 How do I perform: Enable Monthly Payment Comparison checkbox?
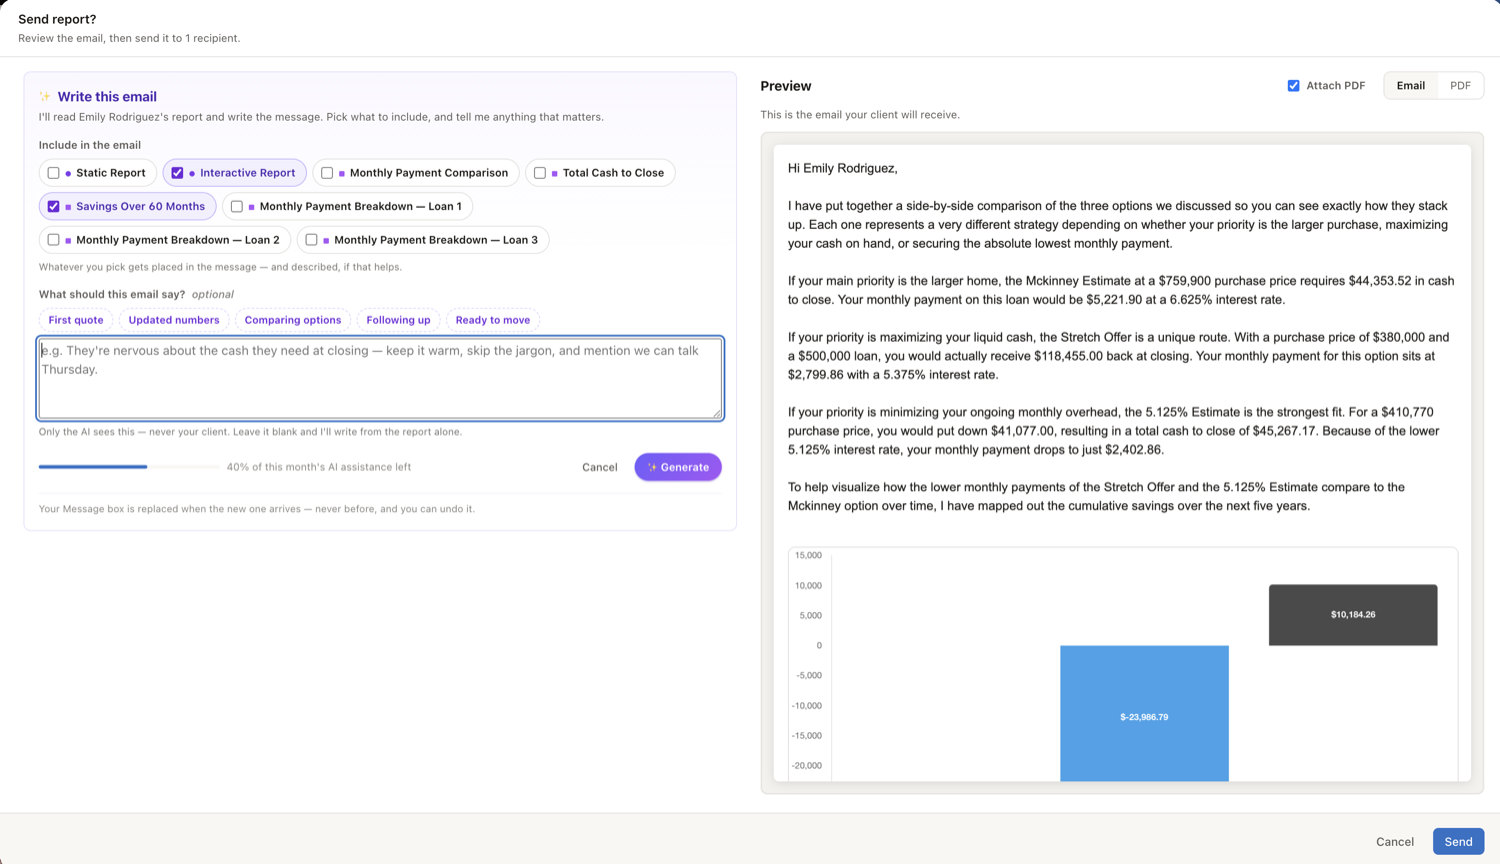(x=327, y=173)
